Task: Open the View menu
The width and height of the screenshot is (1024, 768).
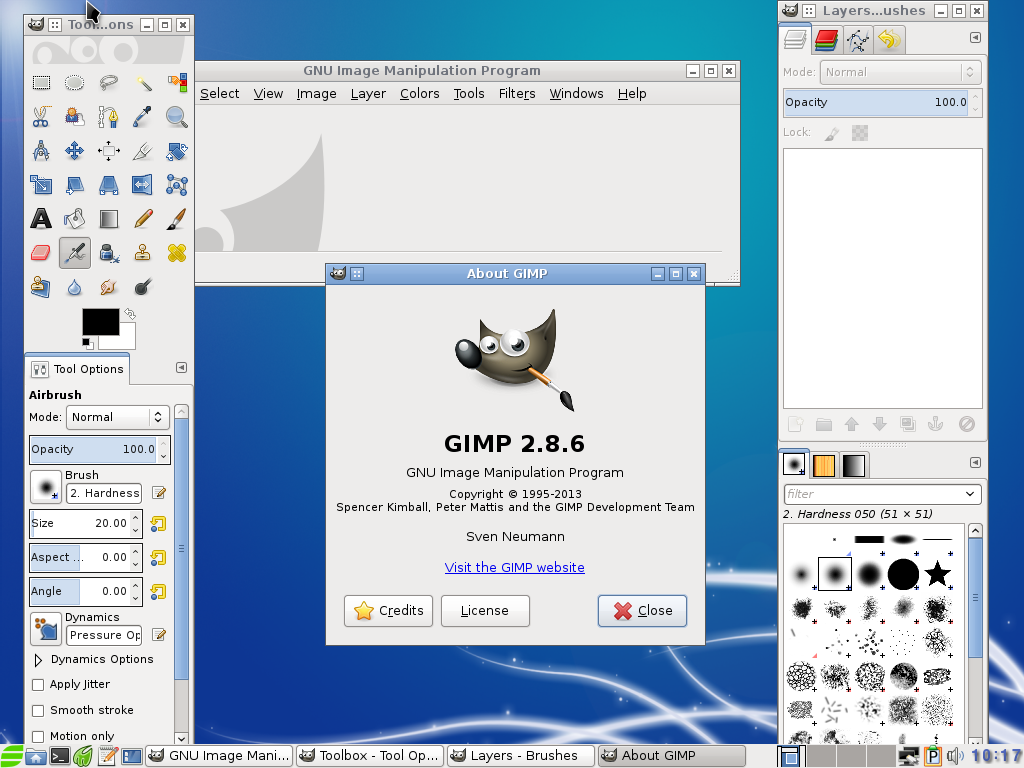Action: click(x=268, y=93)
